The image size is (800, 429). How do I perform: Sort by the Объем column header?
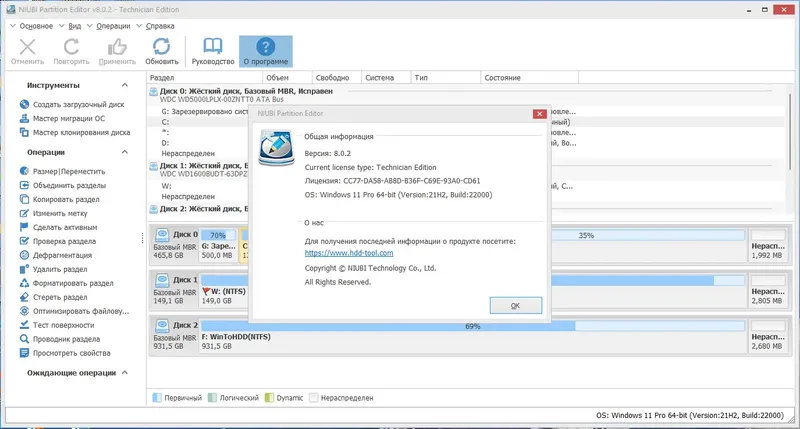pos(287,78)
